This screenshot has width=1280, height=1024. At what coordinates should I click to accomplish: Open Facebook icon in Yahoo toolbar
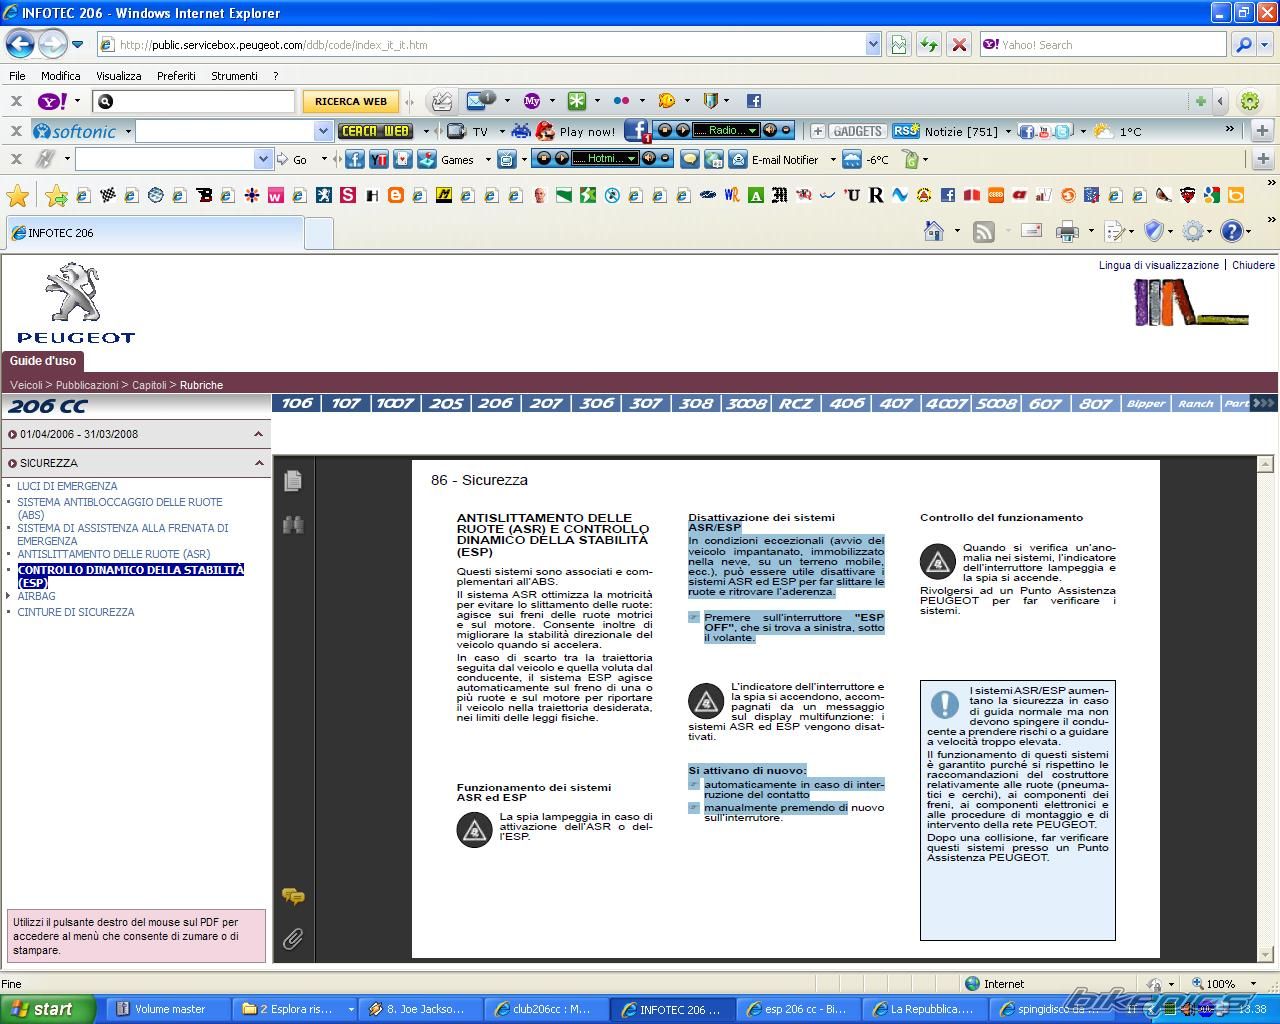point(754,101)
